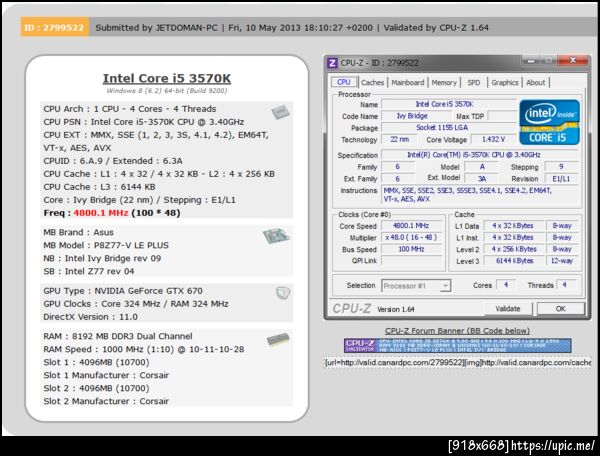Open the Intel Core i5 3570K title link
The width and height of the screenshot is (600, 456).
pyautogui.click(x=167, y=78)
